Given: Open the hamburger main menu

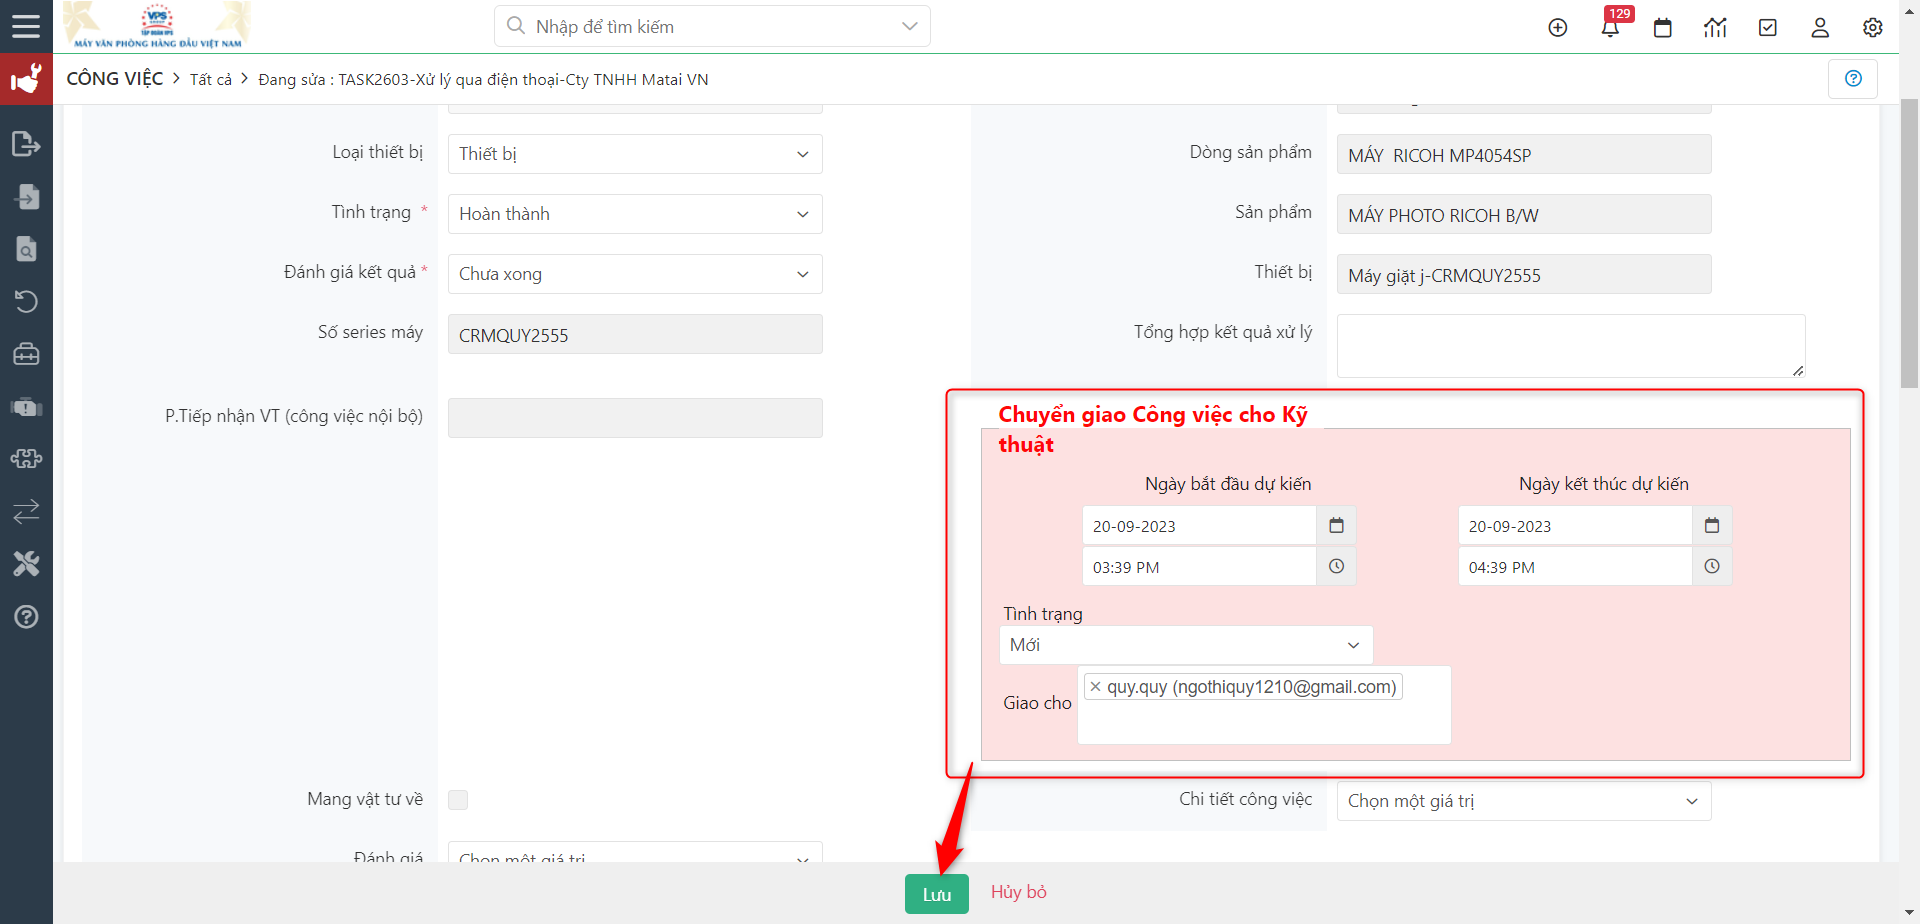Looking at the screenshot, I should [26, 26].
